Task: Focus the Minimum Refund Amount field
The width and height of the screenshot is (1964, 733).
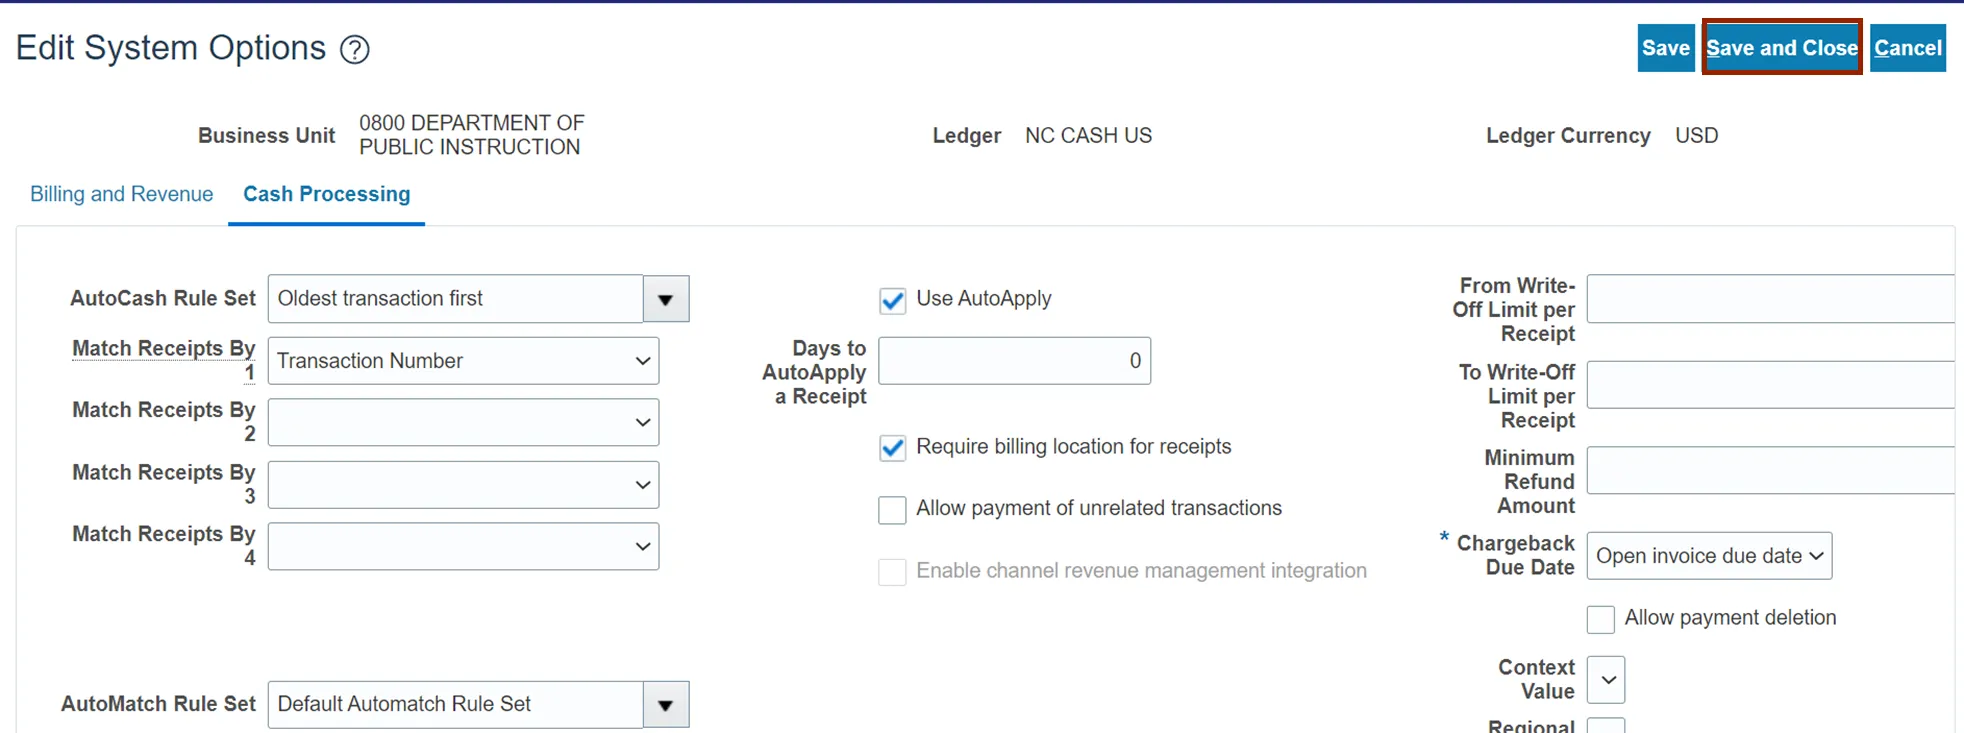Action: (1770, 470)
